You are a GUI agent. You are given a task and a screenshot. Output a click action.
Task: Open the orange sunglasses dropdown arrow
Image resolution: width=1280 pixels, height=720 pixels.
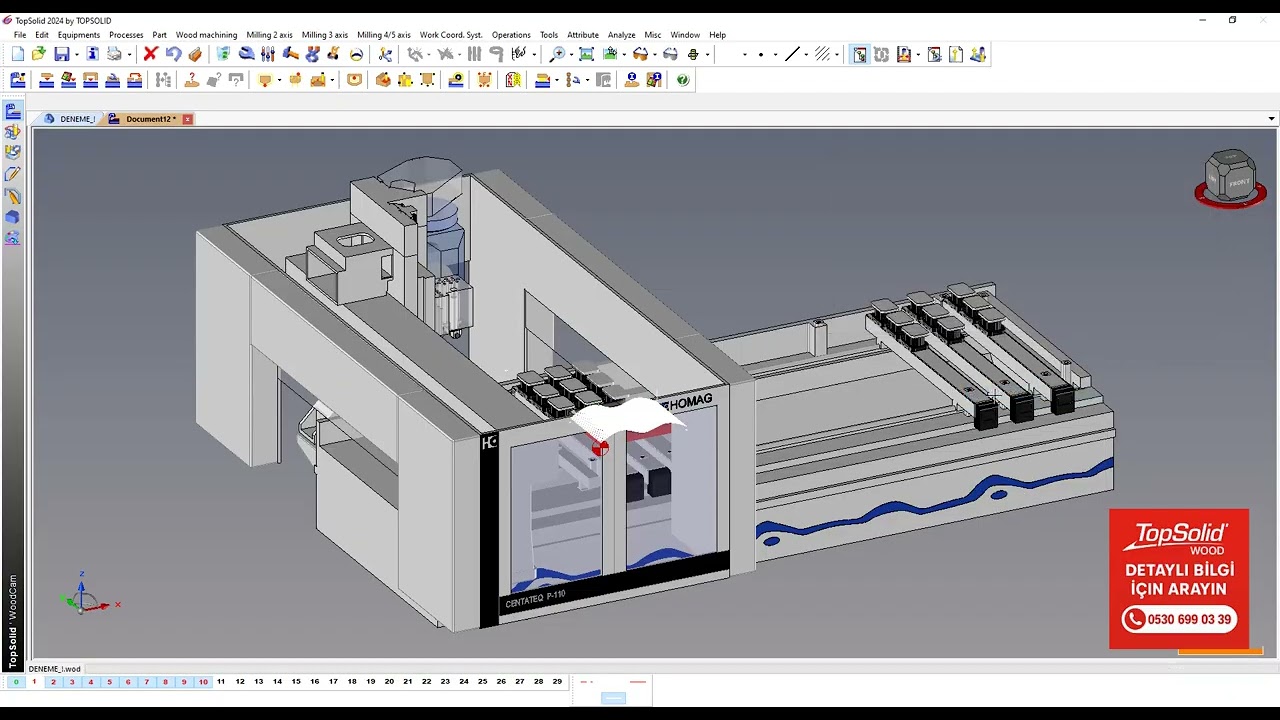point(653,55)
